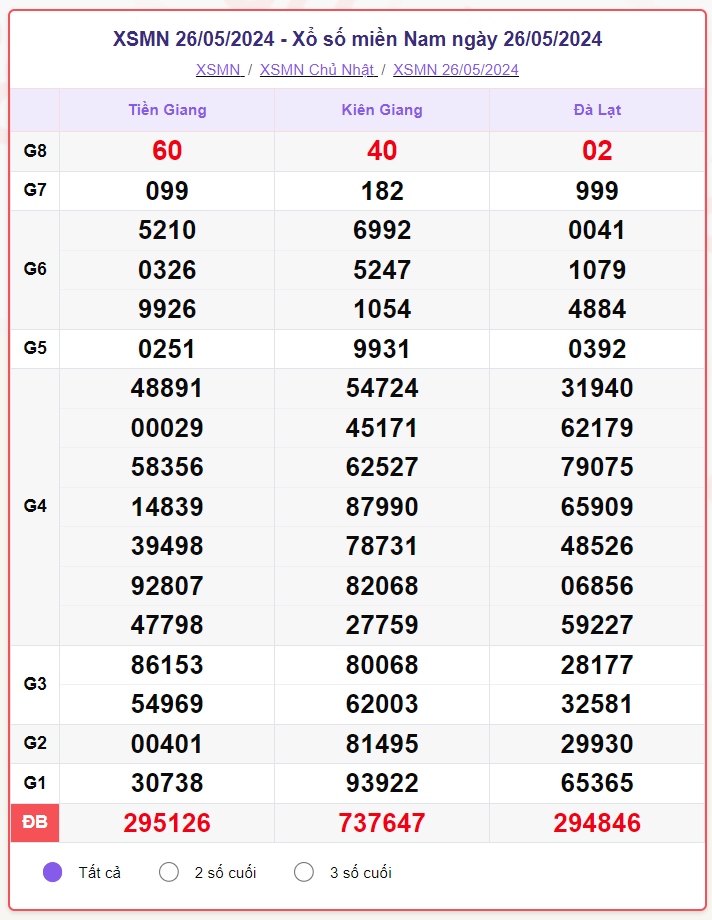712x920 pixels.
Task: Click the special prize 737647
Action: (x=382, y=823)
